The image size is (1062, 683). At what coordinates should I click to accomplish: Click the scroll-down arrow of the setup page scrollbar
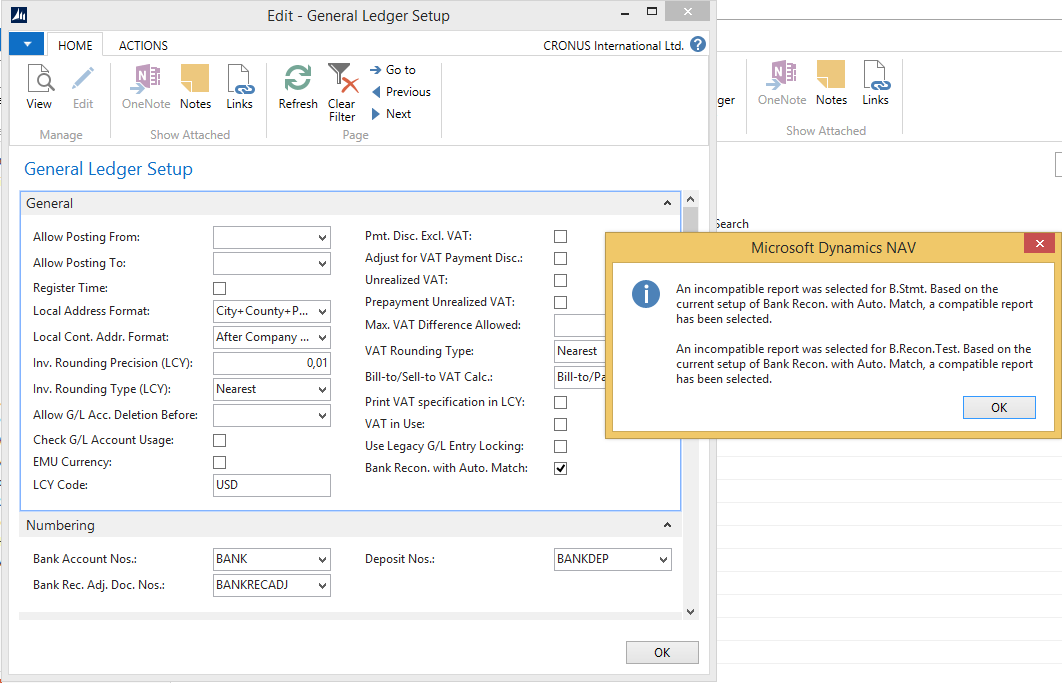point(690,611)
